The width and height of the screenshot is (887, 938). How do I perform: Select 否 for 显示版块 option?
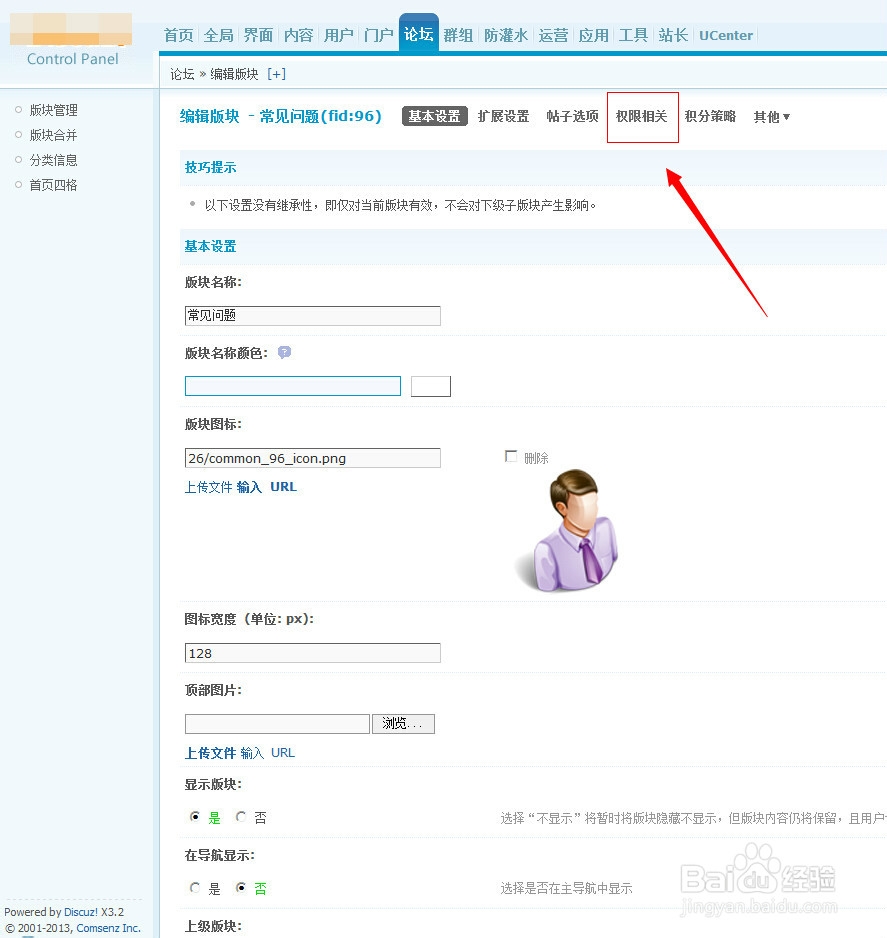(239, 817)
